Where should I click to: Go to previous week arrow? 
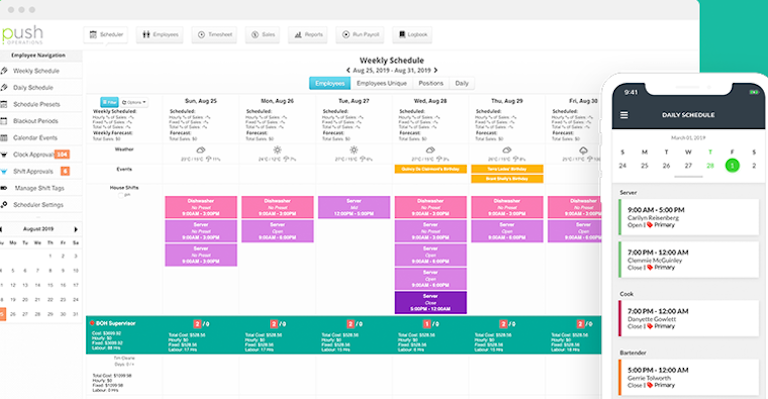[348, 70]
